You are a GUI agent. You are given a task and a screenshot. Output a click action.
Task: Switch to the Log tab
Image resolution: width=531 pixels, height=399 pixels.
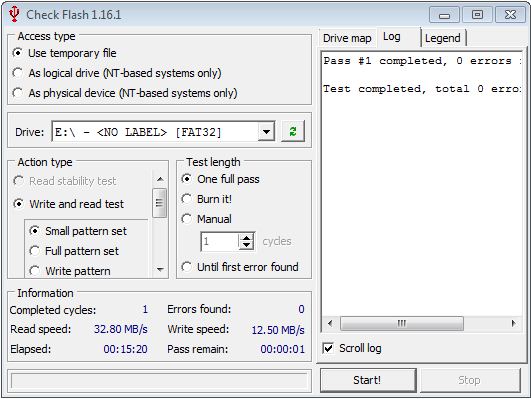coord(398,37)
